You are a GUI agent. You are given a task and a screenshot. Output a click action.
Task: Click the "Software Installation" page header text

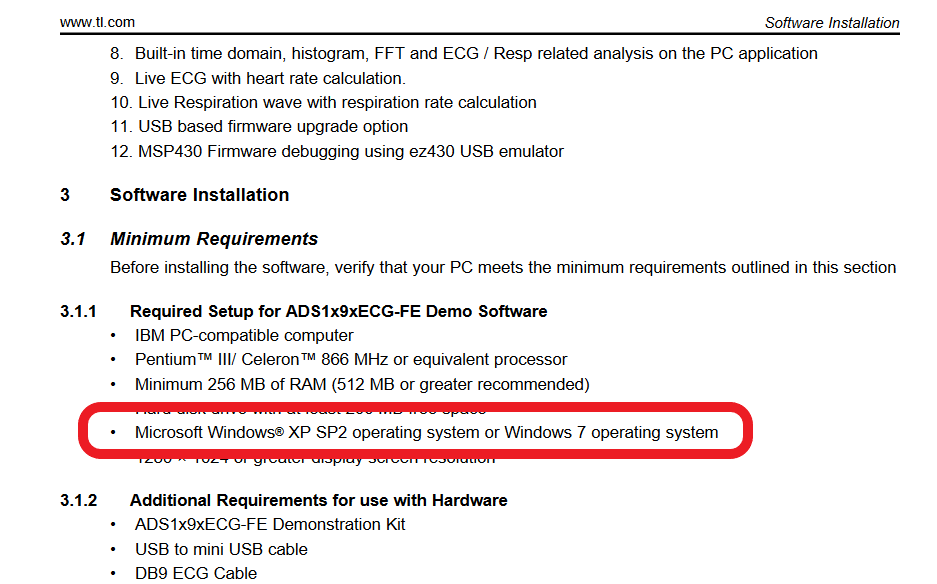coord(831,22)
